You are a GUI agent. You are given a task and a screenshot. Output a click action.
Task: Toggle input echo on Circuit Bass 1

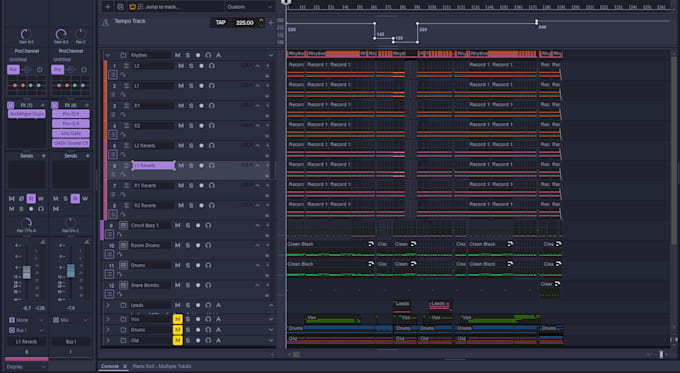click(x=208, y=226)
